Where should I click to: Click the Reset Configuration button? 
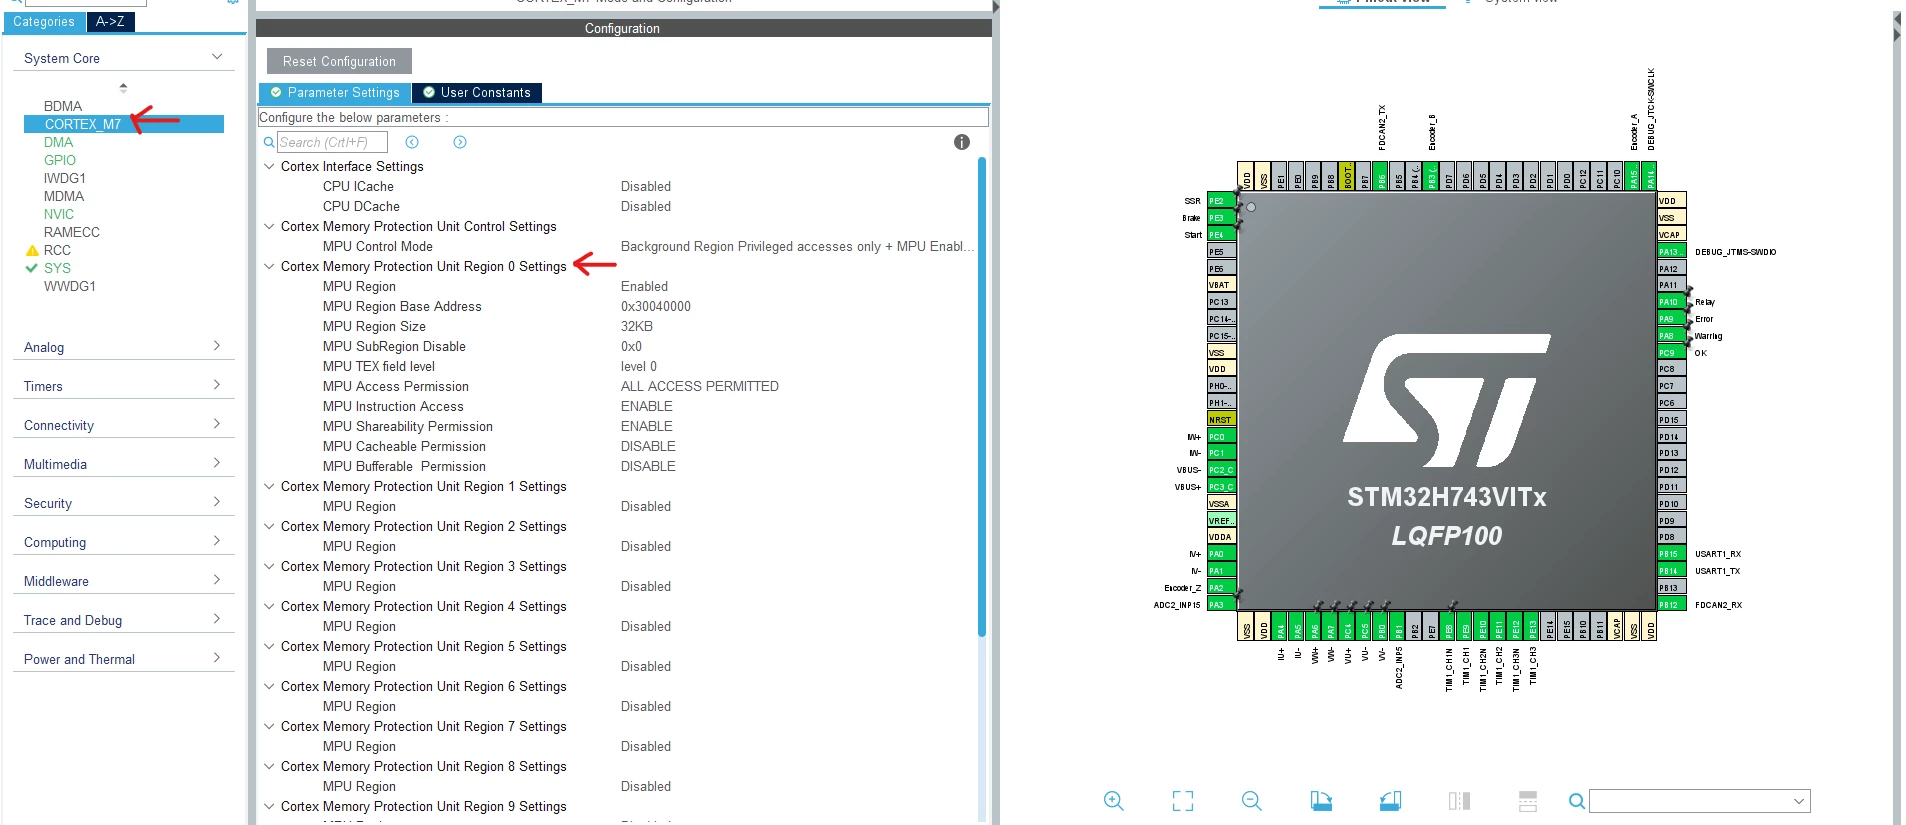point(339,61)
